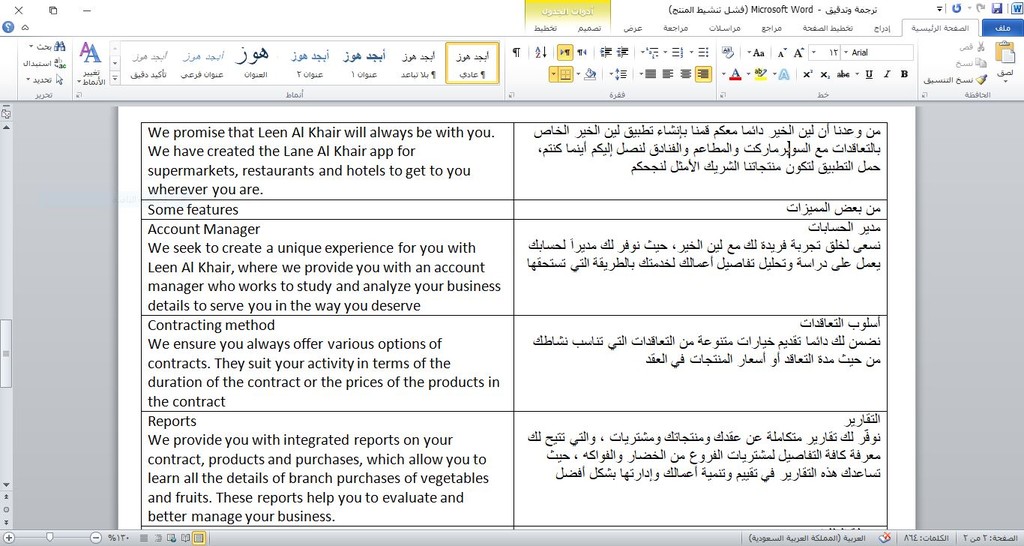The width and height of the screenshot is (1024, 546).
Task: Open the multilevel list dropdown
Action: 641,52
